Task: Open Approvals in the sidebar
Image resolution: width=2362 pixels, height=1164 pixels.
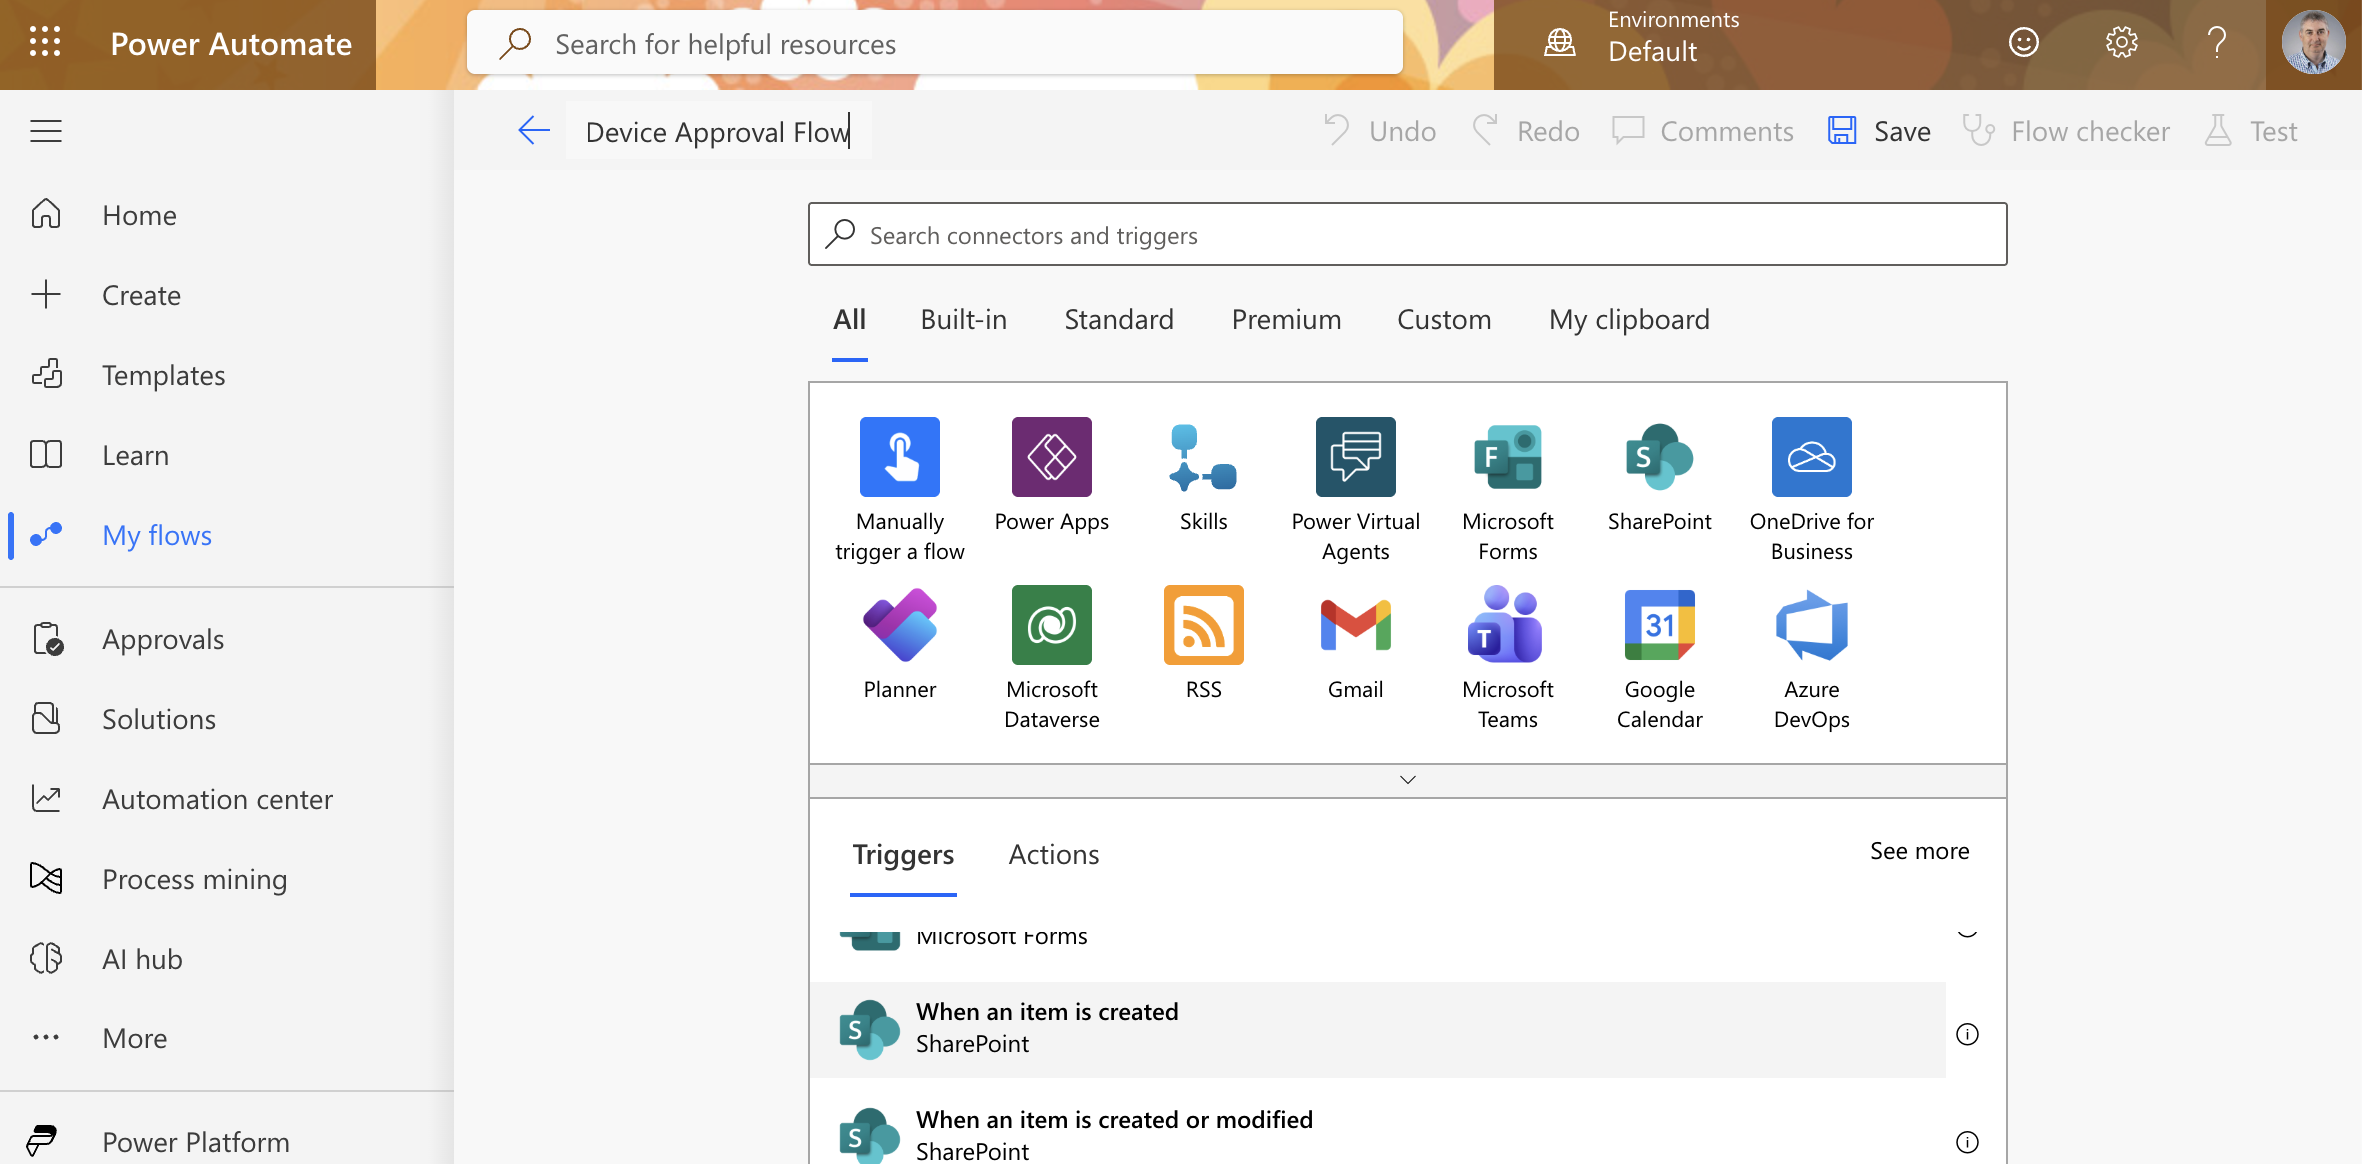Action: (x=163, y=639)
